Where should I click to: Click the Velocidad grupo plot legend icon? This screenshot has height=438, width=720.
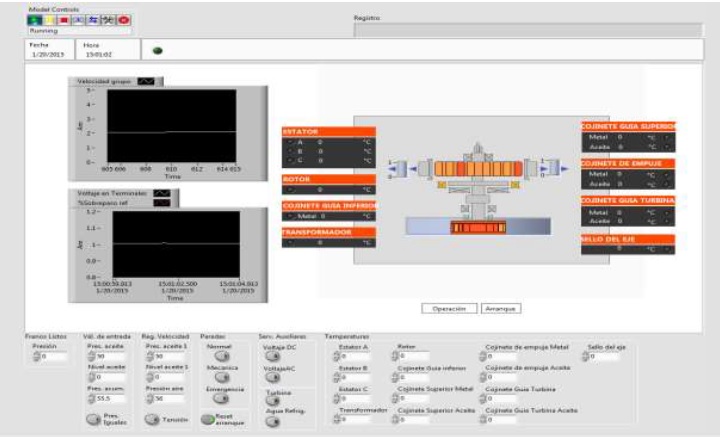click(x=147, y=81)
